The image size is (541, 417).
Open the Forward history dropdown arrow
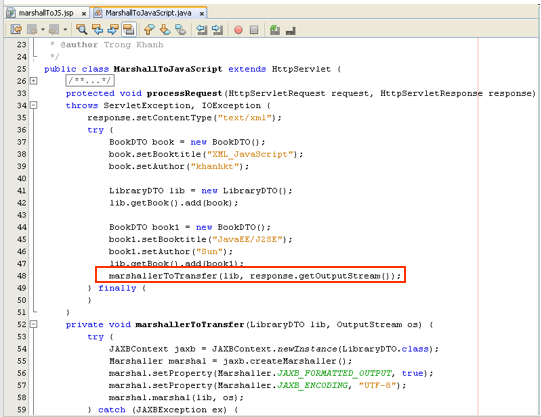coord(65,30)
